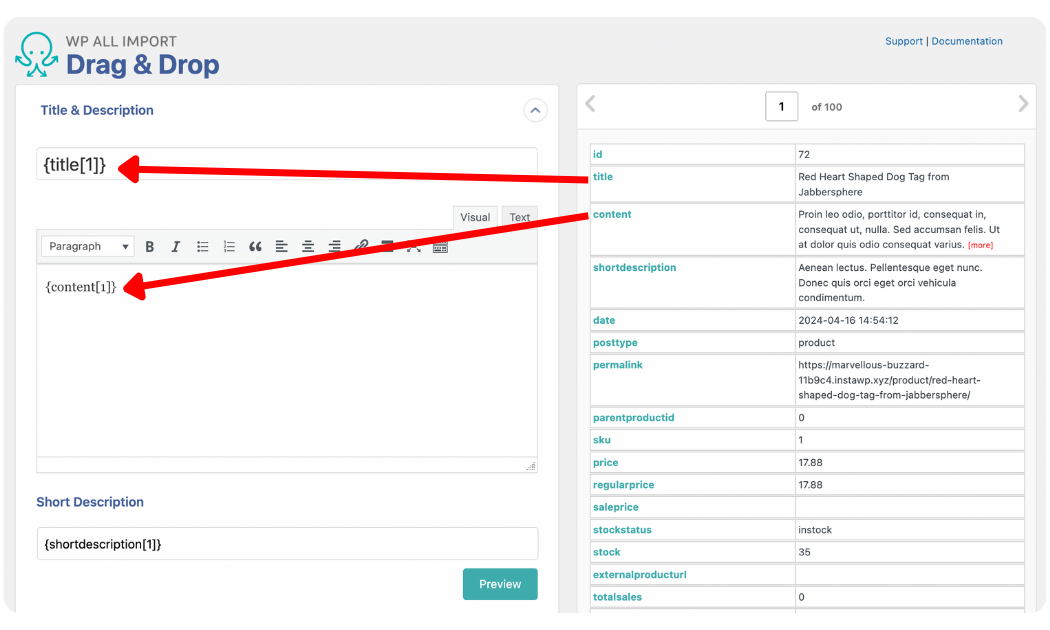Open the Toolbar Toggle kitchen sink
Viewport: 1050px width, 630px height.
(440, 246)
